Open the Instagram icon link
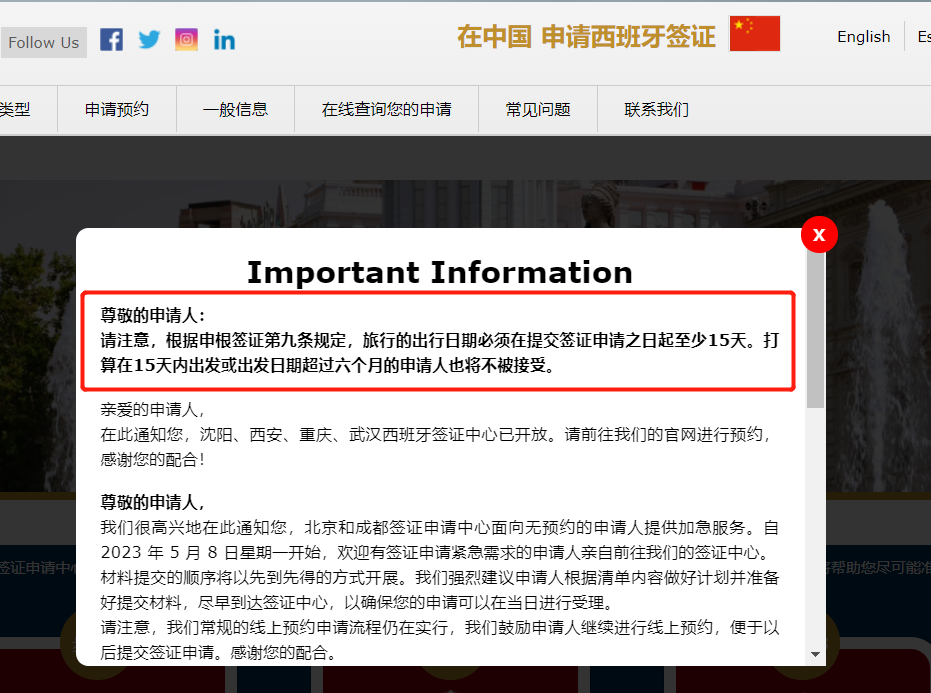Screen dimensions: 931x693 tap(186, 40)
